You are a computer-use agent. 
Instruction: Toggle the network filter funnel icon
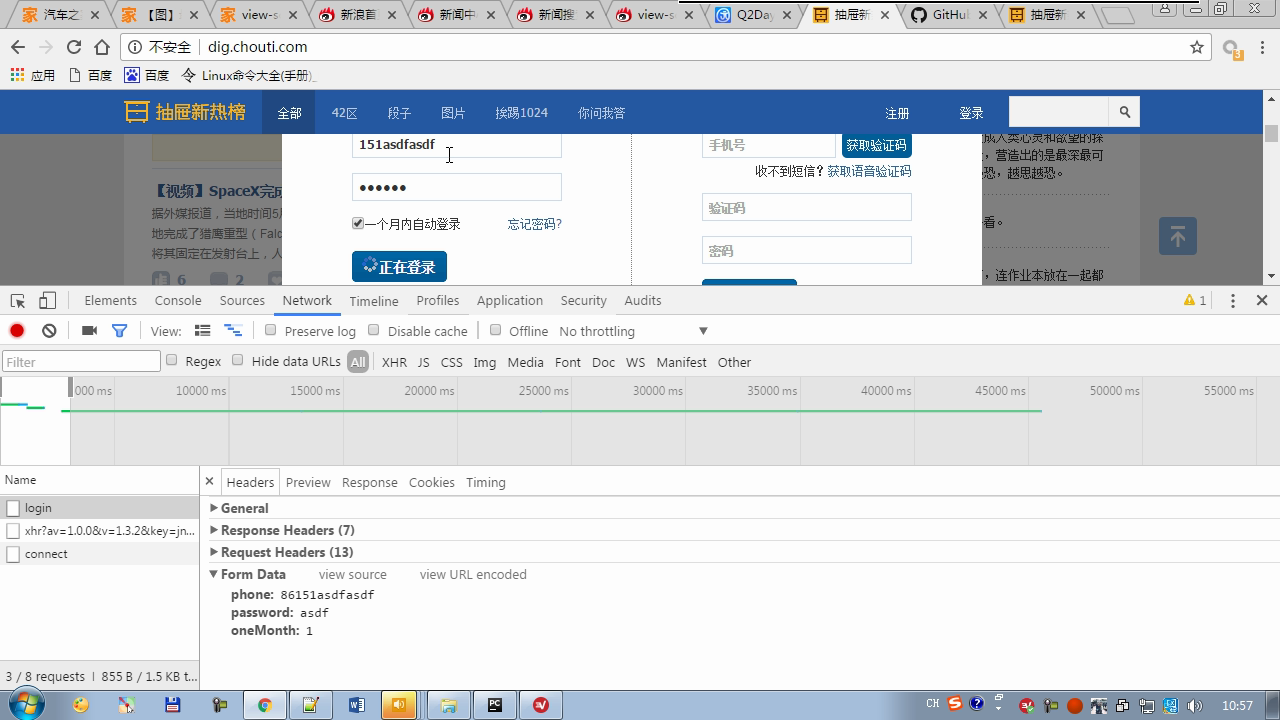pyautogui.click(x=119, y=331)
